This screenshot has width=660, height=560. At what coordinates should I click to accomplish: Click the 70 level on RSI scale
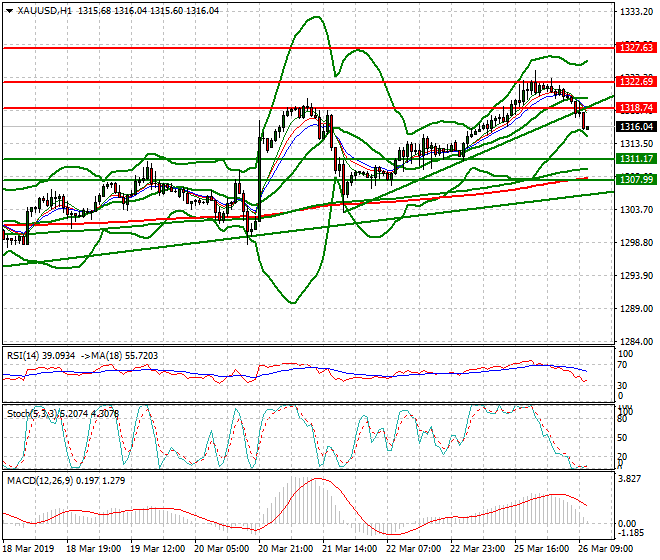(x=622, y=365)
